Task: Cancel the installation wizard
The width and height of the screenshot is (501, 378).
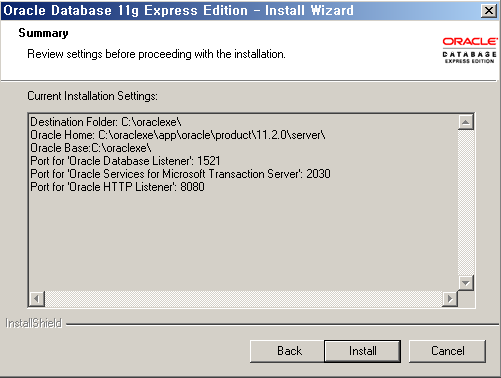Action: click(x=447, y=351)
